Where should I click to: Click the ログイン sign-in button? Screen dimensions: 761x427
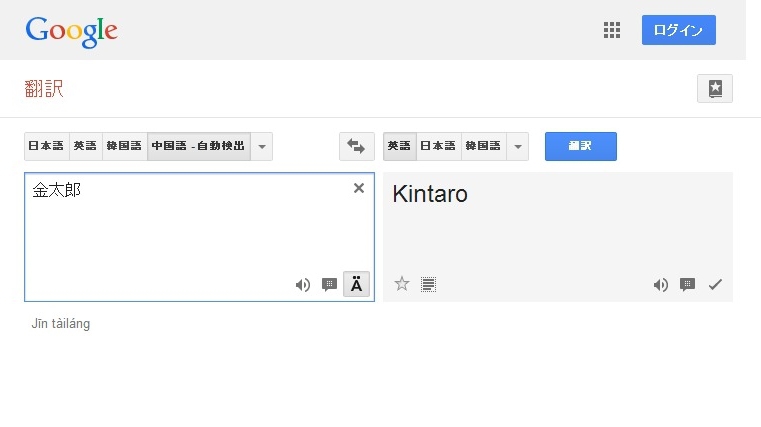point(678,30)
